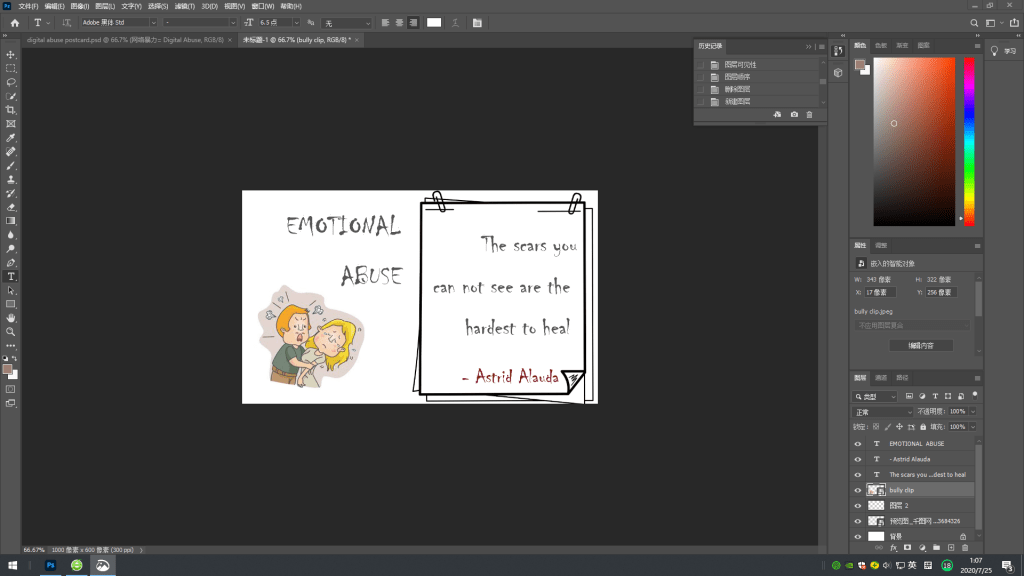The width and height of the screenshot is (1024, 576).
Task: Click the Photoshop icon on Windows taskbar
Action: tap(50, 565)
